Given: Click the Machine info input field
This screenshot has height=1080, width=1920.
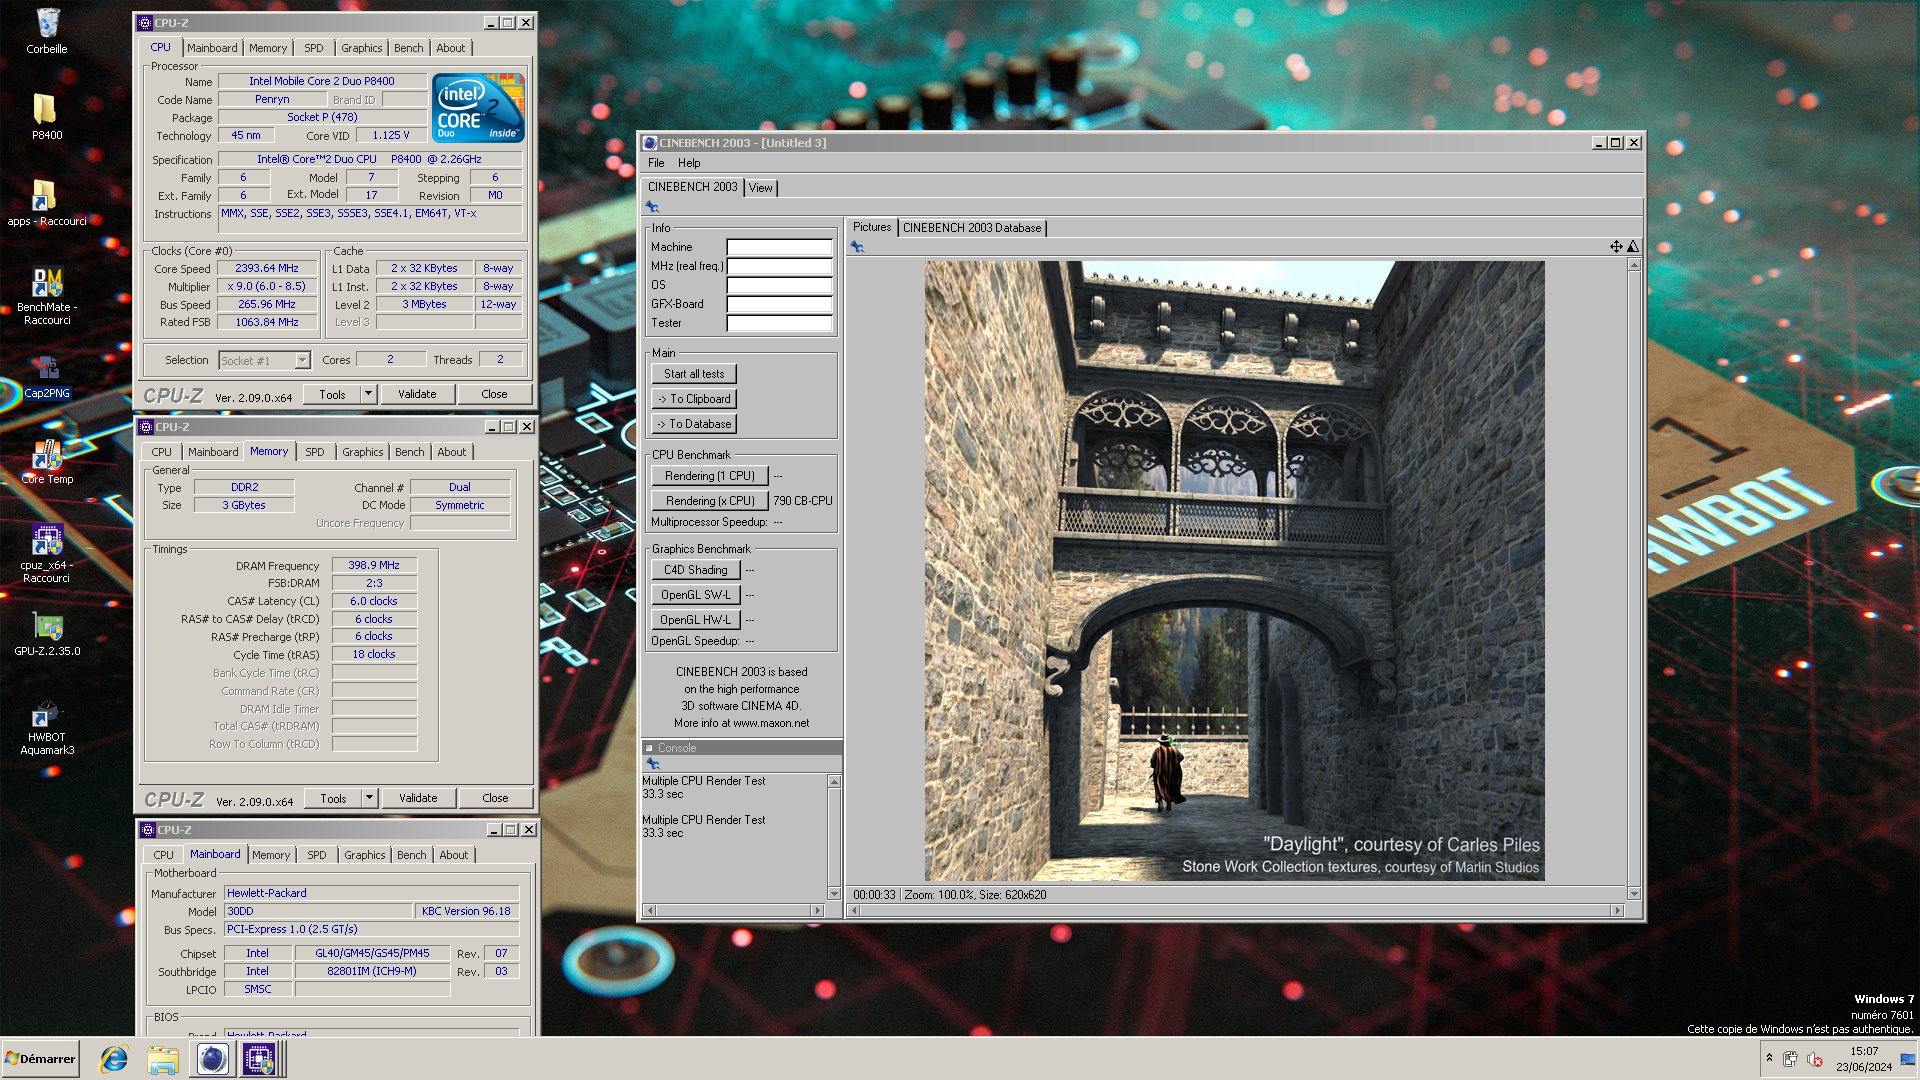Looking at the screenshot, I should coord(779,247).
